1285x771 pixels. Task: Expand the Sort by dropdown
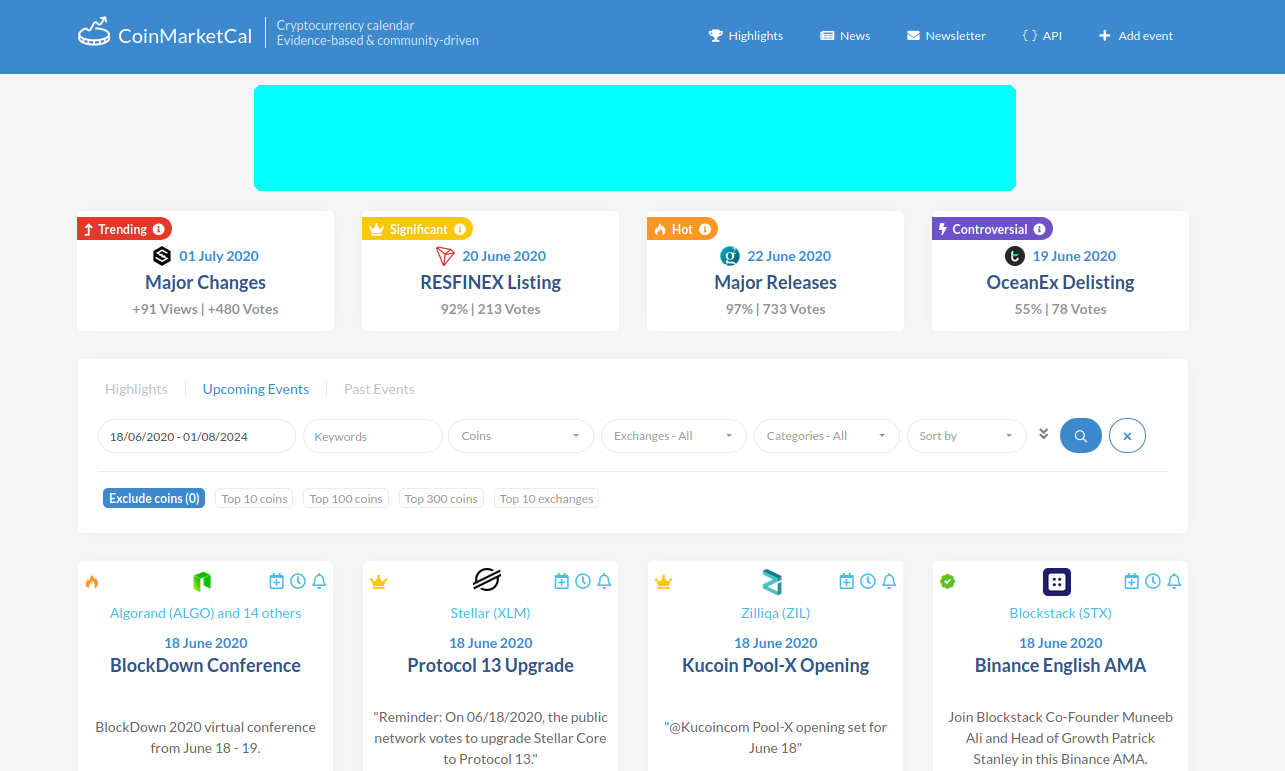966,436
